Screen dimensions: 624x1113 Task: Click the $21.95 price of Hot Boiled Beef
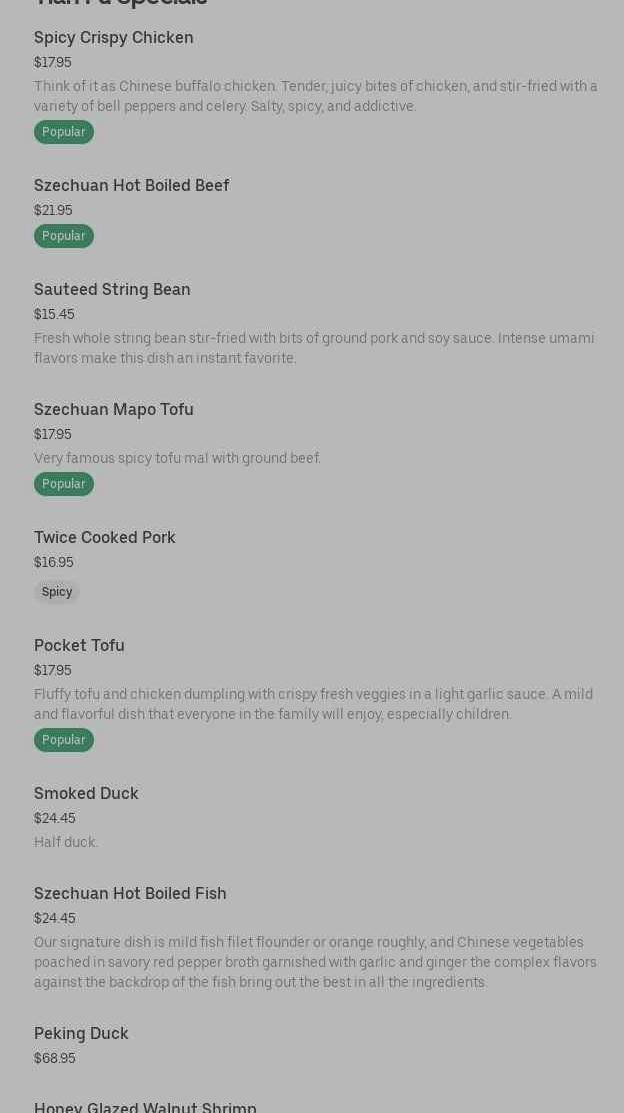[53, 210]
